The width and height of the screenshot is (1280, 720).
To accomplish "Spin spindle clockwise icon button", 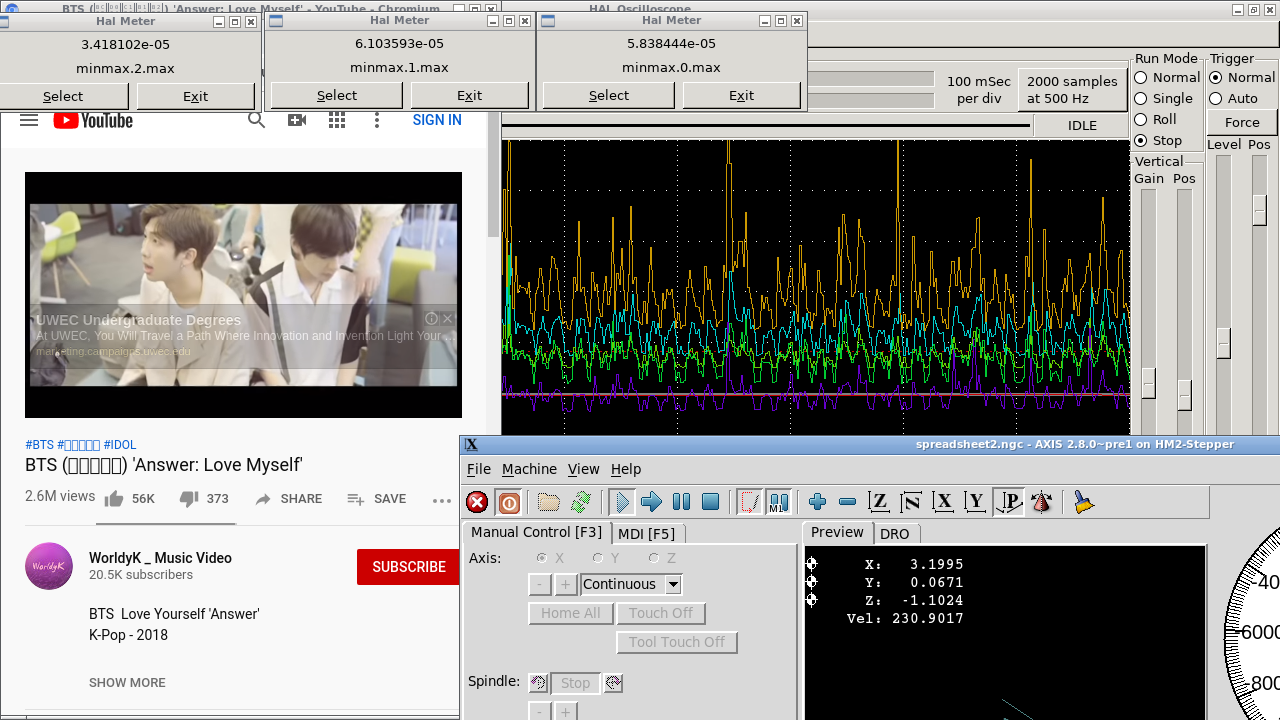I will point(613,682).
